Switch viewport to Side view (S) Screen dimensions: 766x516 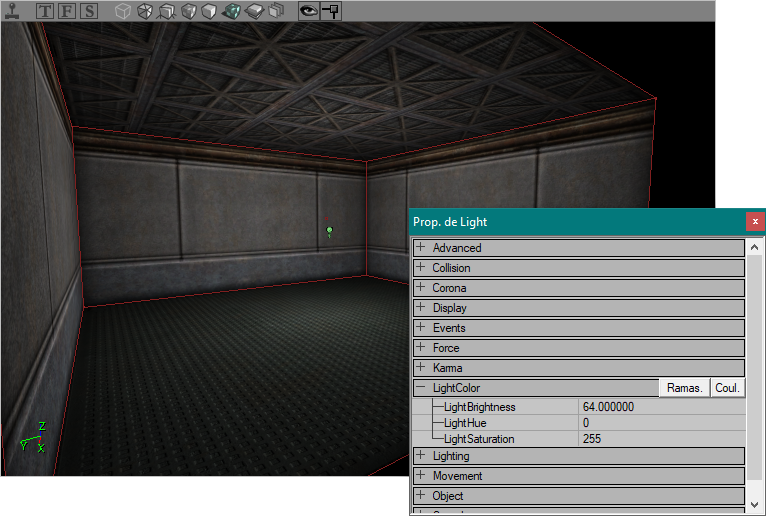89,12
